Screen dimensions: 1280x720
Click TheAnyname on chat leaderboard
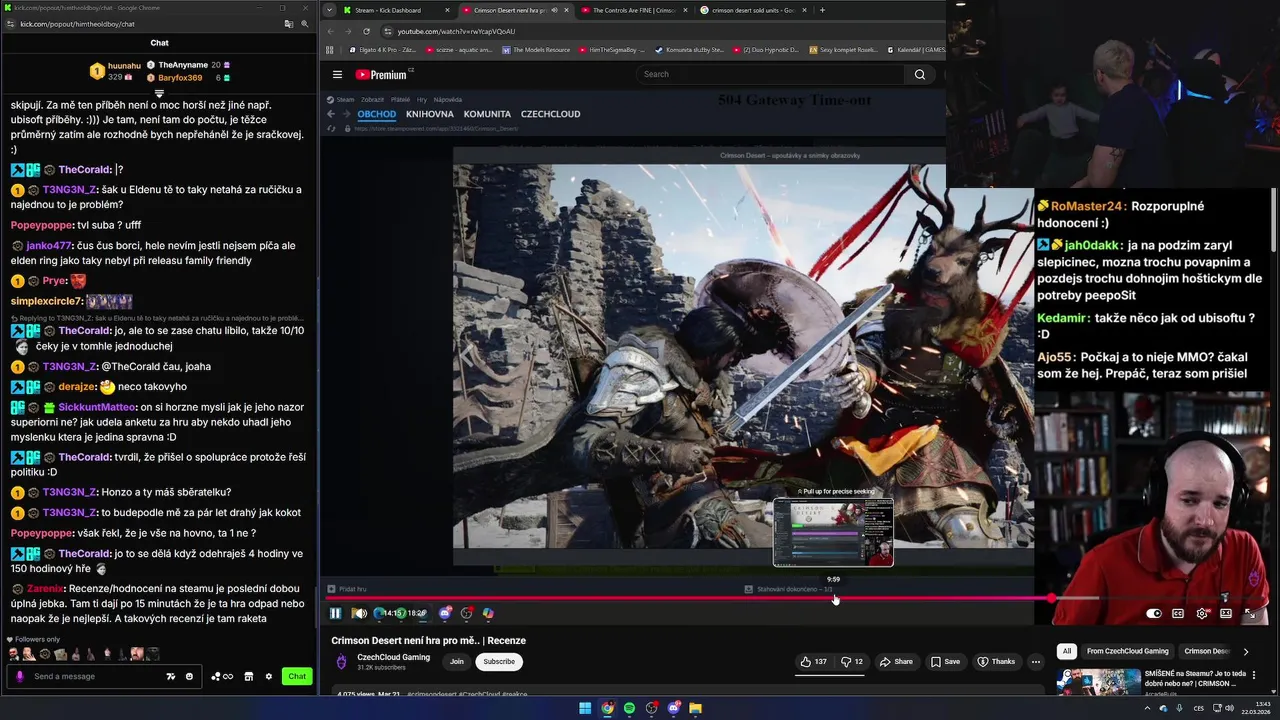pyautogui.click(x=183, y=65)
